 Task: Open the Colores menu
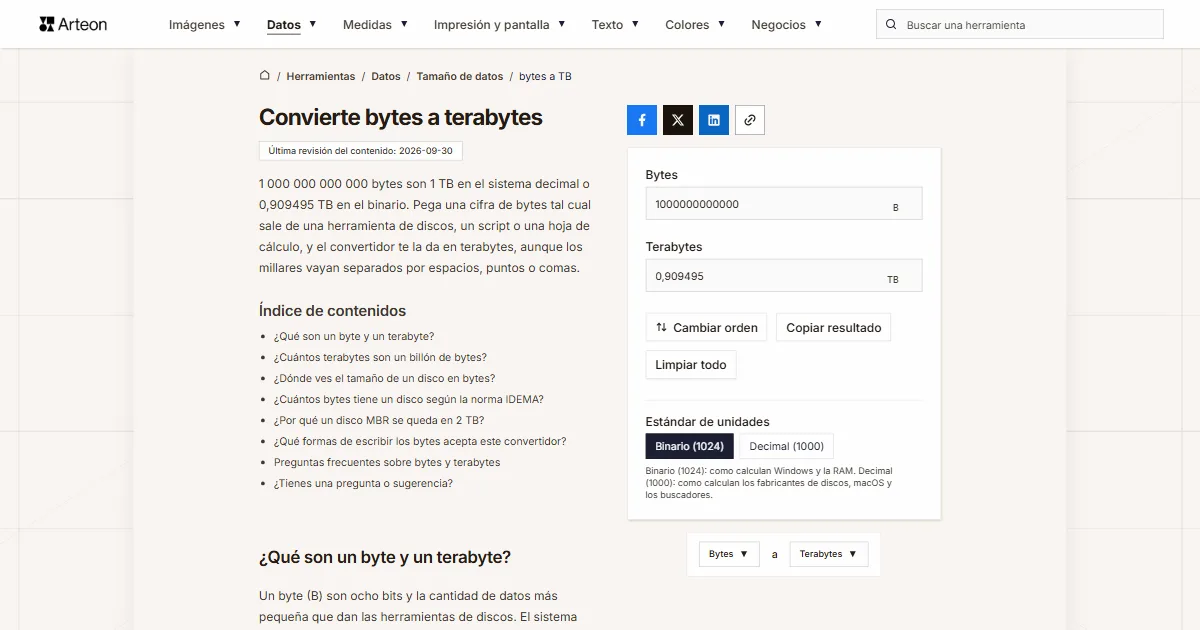(x=695, y=25)
